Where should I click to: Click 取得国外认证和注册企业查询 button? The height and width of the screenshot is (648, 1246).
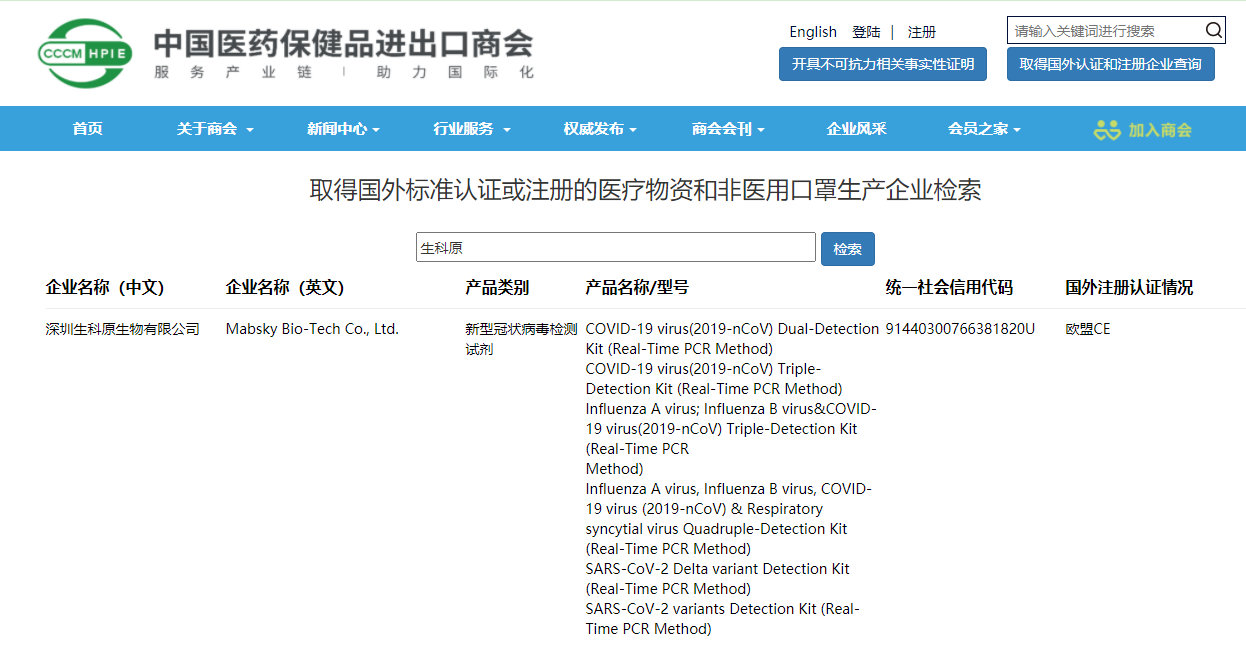[1110, 64]
